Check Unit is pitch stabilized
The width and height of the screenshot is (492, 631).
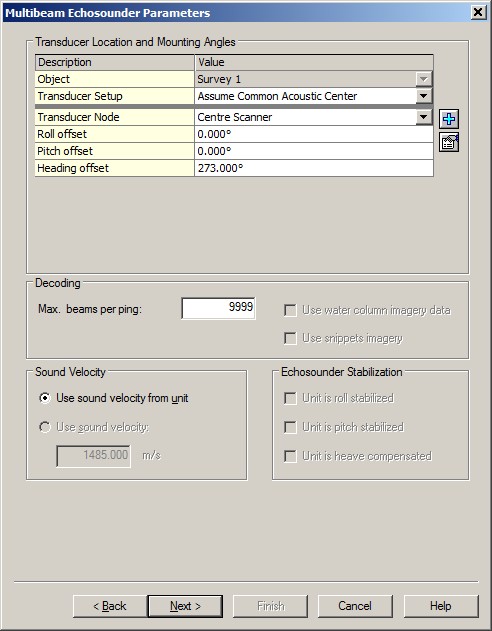[x=290, y=427]
